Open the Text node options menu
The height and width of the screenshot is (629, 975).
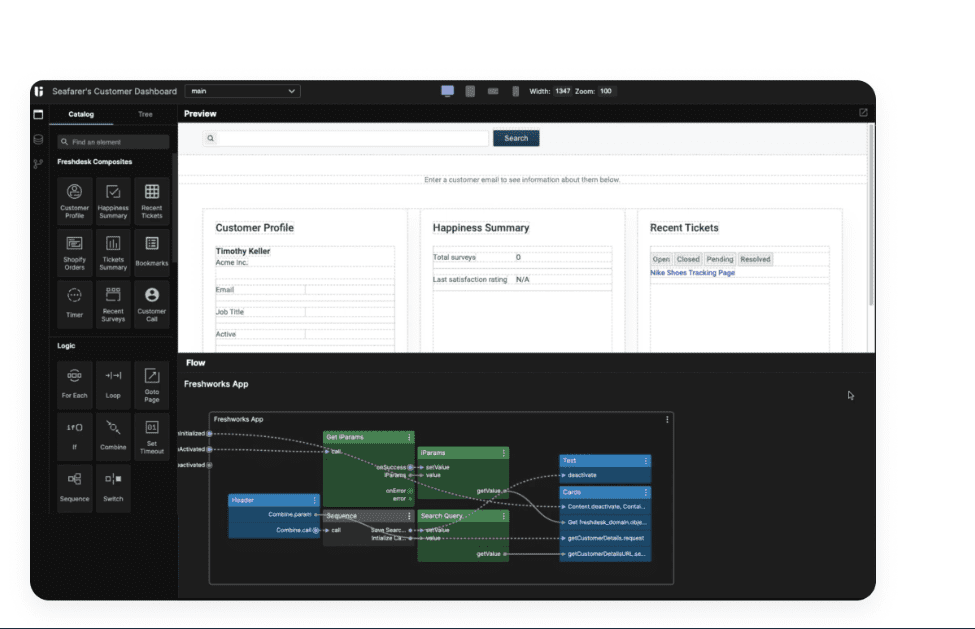[x=646, y=461]
